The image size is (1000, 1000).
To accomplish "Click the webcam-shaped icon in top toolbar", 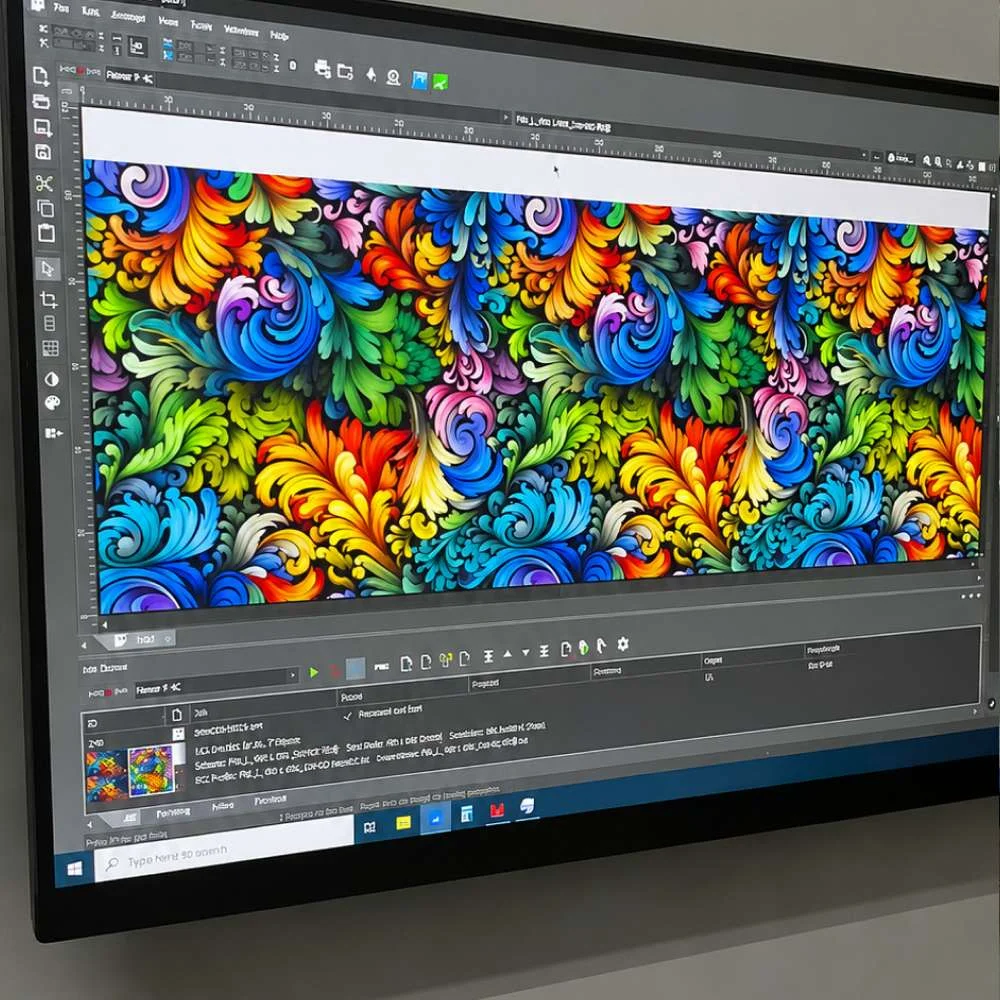I will (x=393, y=77).
